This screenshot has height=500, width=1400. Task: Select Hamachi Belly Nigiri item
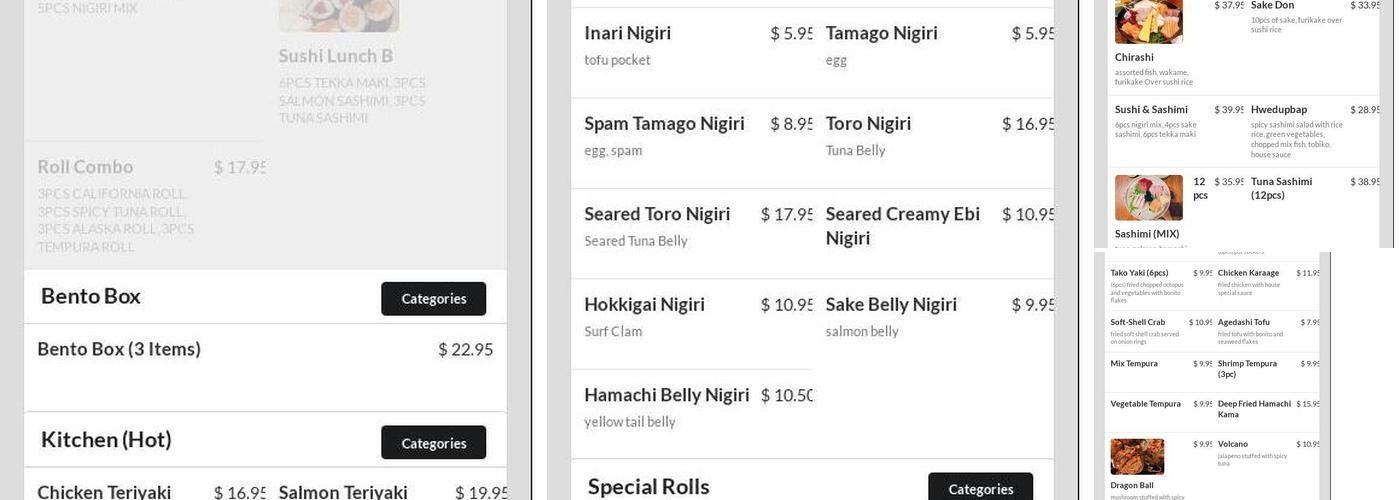coord(666,395)
